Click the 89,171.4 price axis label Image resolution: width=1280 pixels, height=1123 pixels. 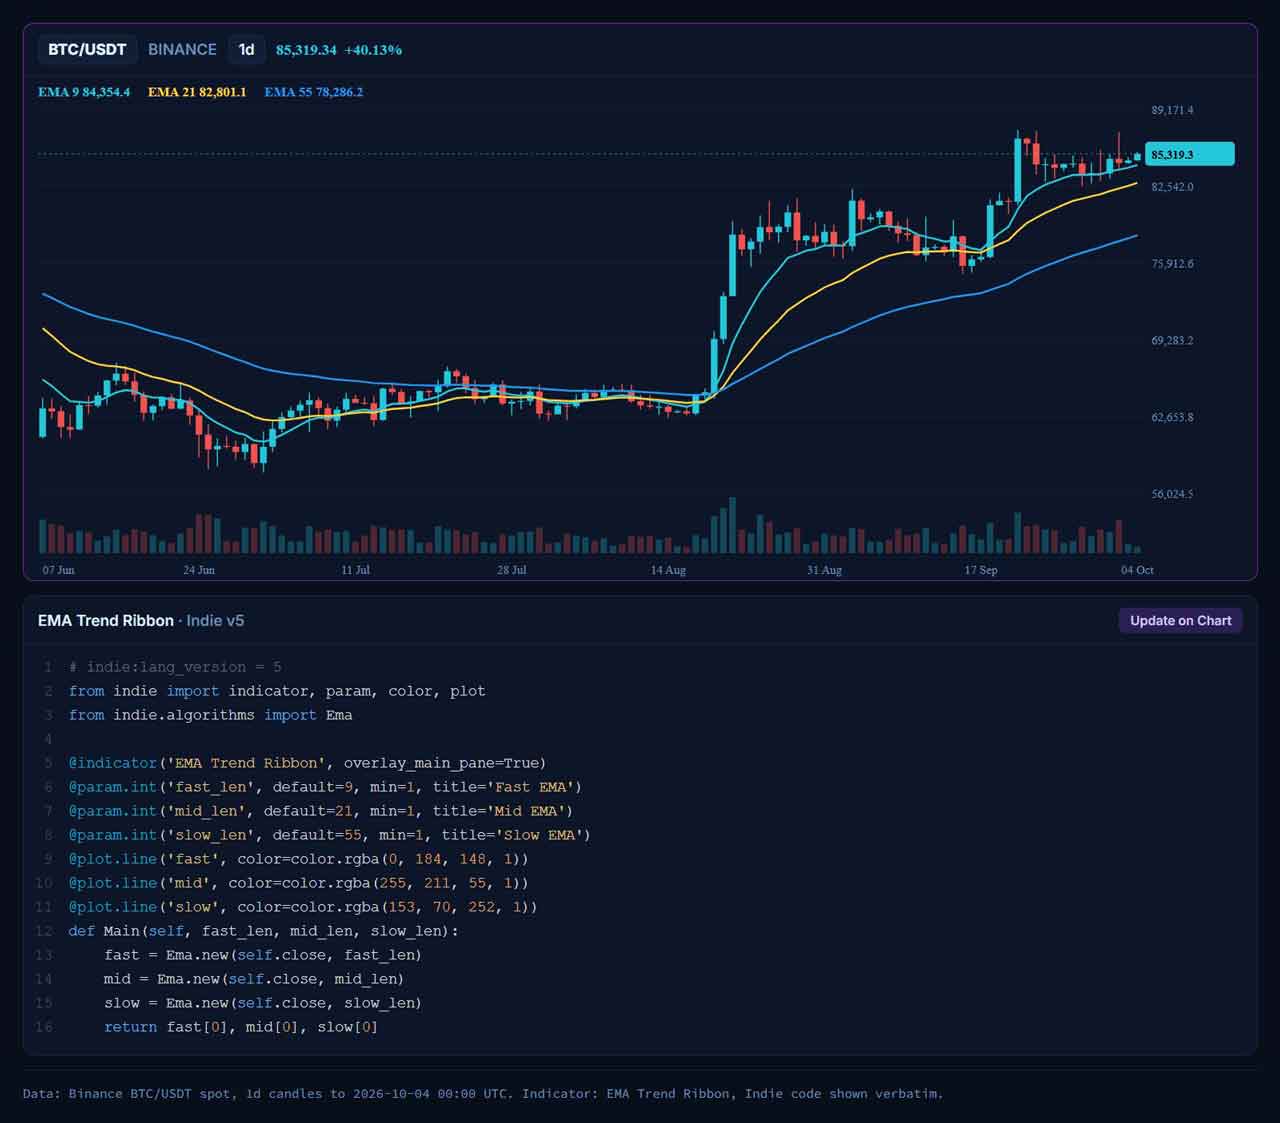[1172, 110]
